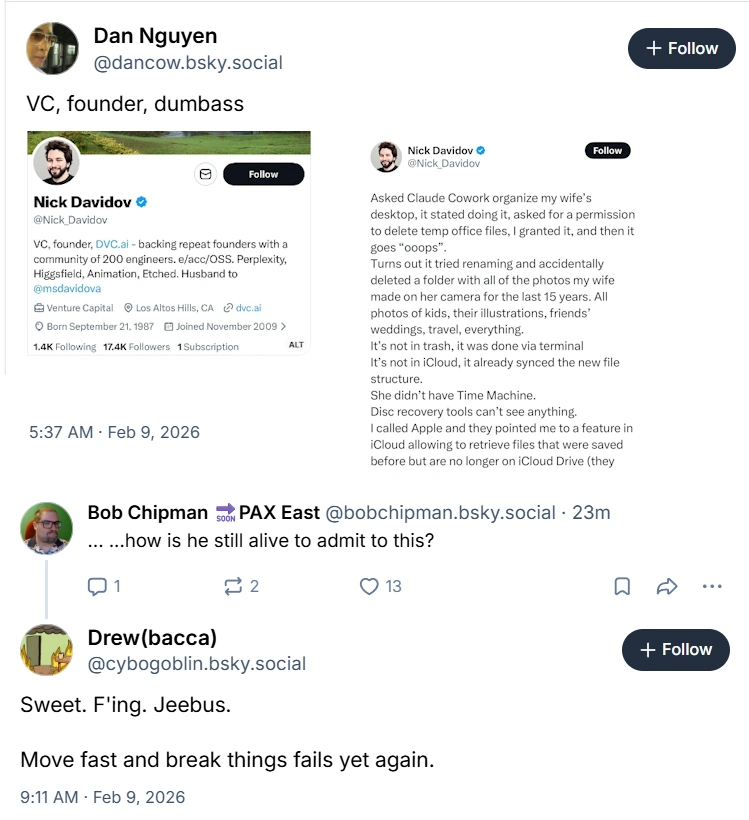Viewport: 749px width, 820px height.
Task: Open more options ellipsis on Bob's post
Action: 712,586
